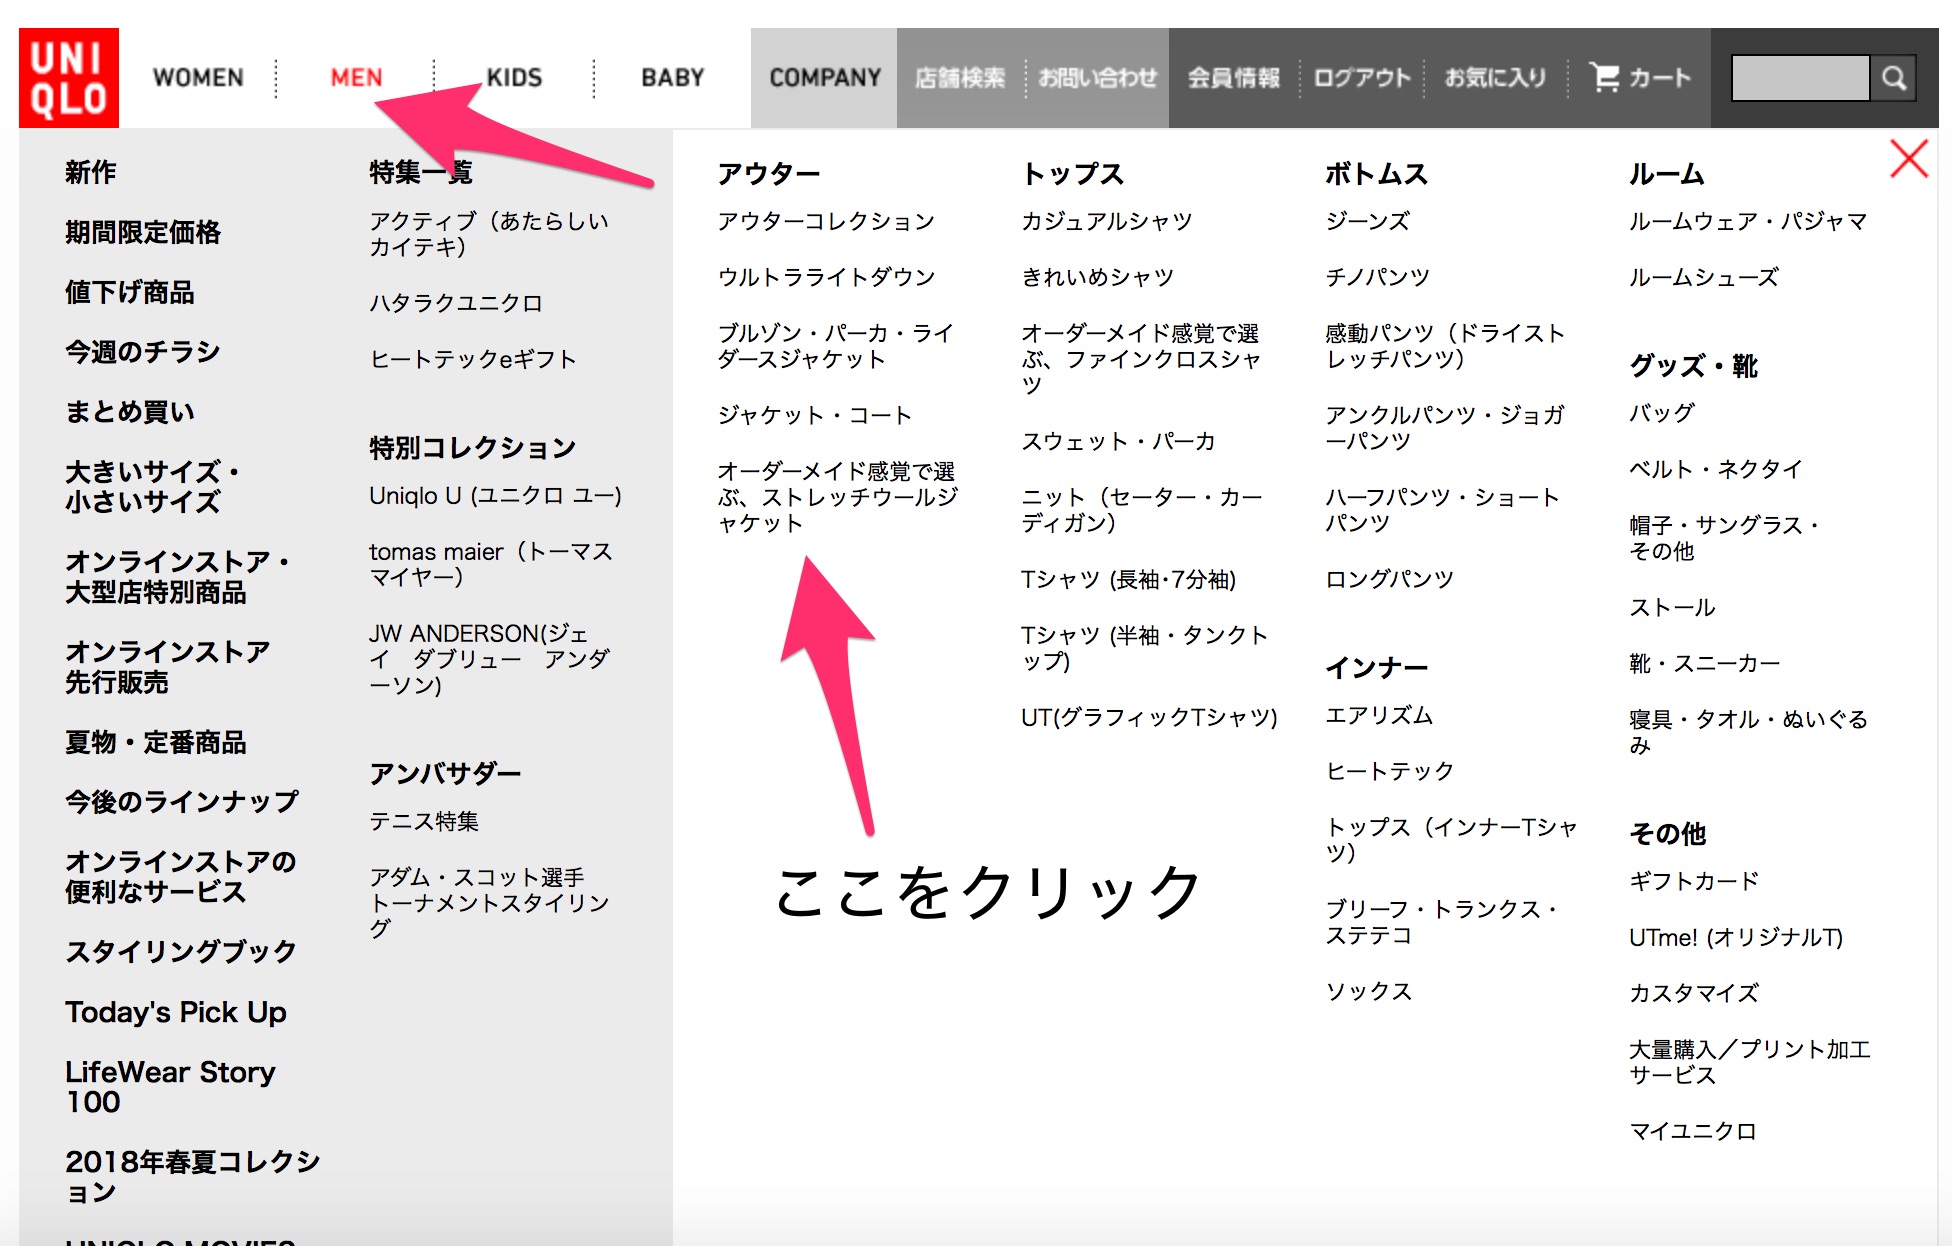Open ベルト・ネクタイ link
Screen dimensions: 1952x1246
(1716, 469)
